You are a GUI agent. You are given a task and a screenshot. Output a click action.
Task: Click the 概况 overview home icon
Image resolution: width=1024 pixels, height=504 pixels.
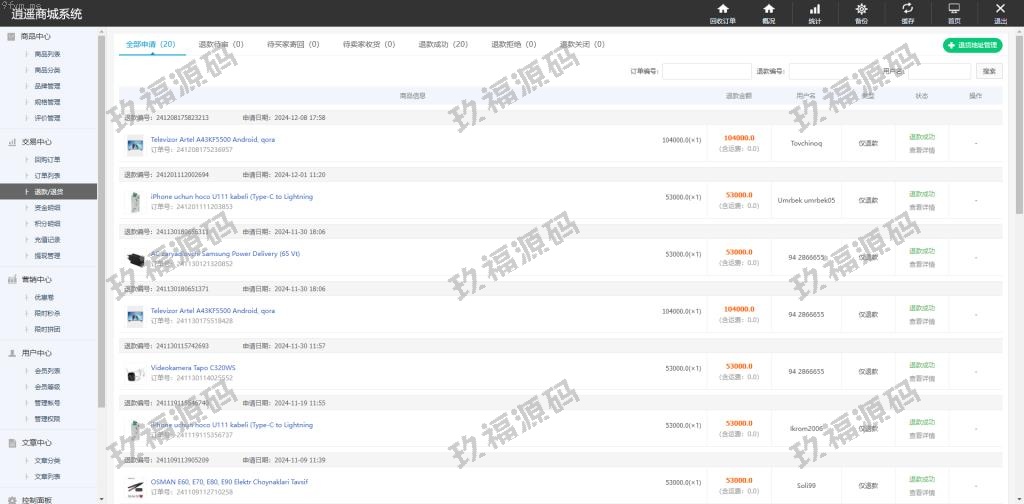tap(768, 9)
